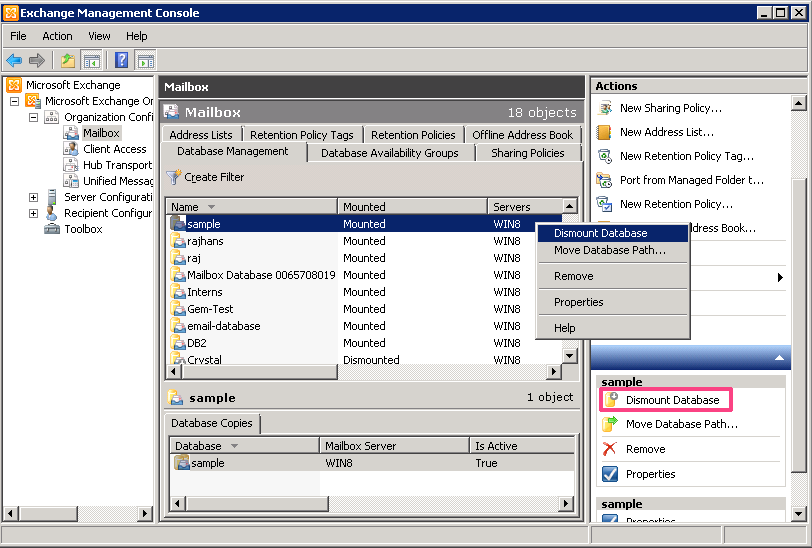Open the submenu arrow in Actions pane
Screen dimensions: 812x548
pyautogui.click(x=780, y=278)
